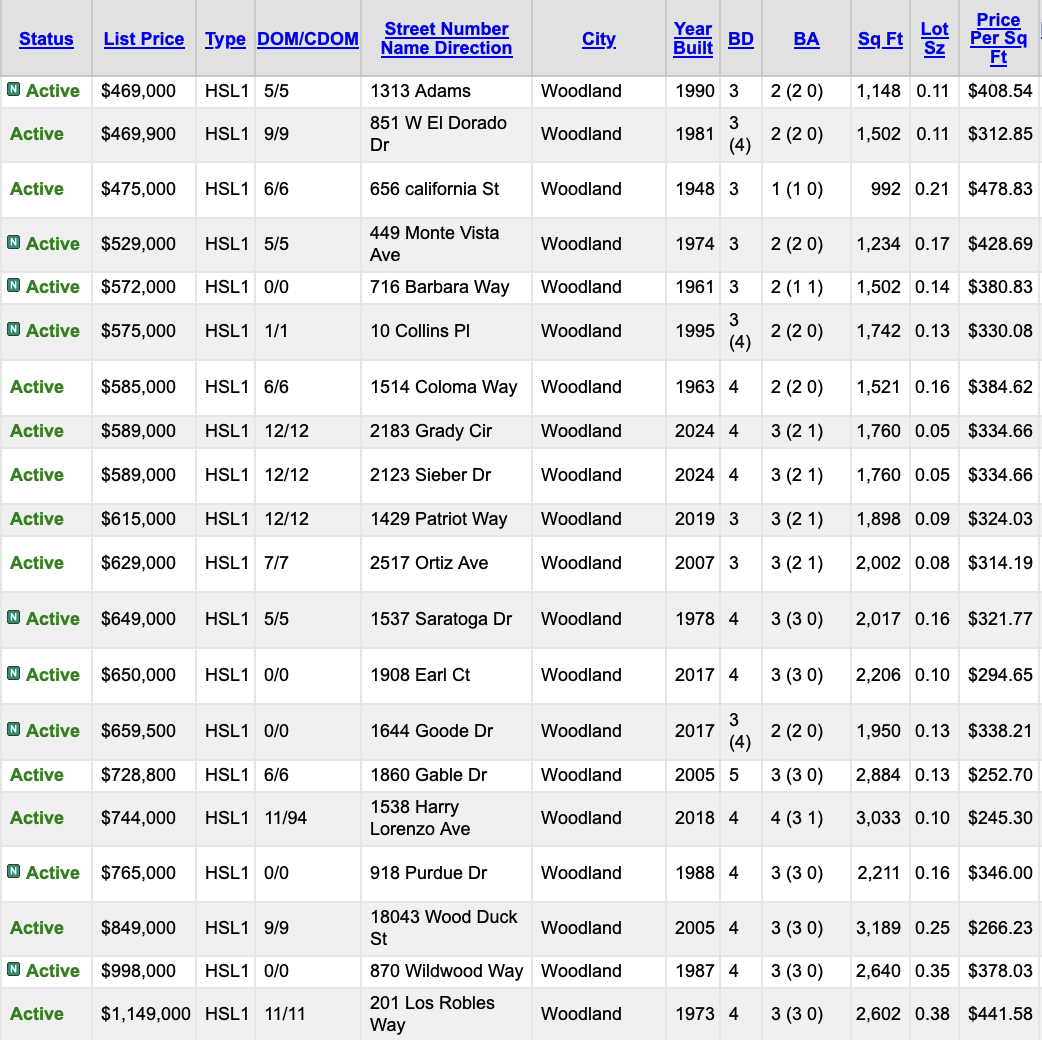Image resolution: width=1042 pixels, height=1040 pixels.
Task: Click the New icon for 870 Wildwood Way
Action: click(x=13, y=970)
